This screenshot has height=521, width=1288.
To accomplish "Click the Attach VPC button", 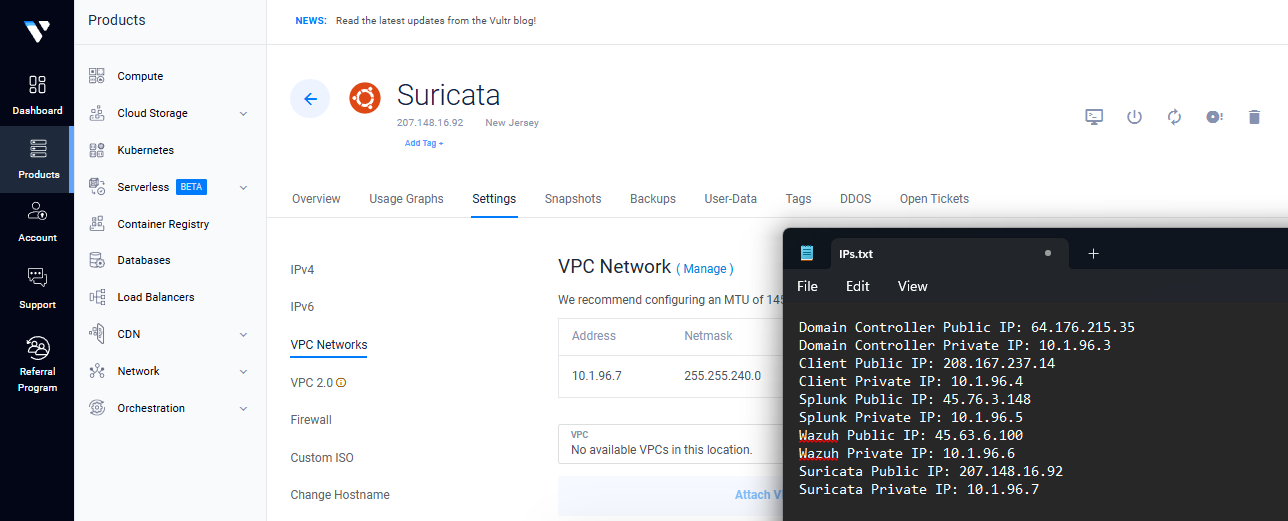I will tap(670, 495).
